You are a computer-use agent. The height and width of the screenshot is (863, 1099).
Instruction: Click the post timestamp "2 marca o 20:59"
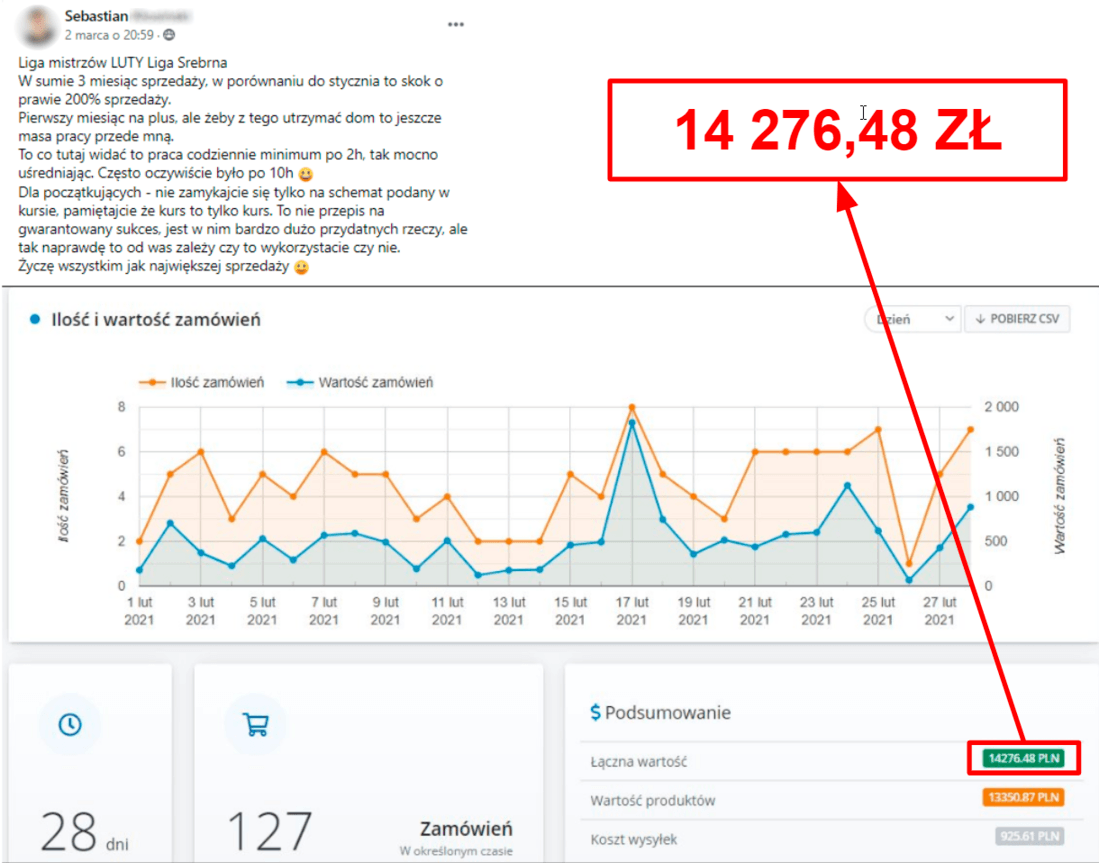[110, 35]
